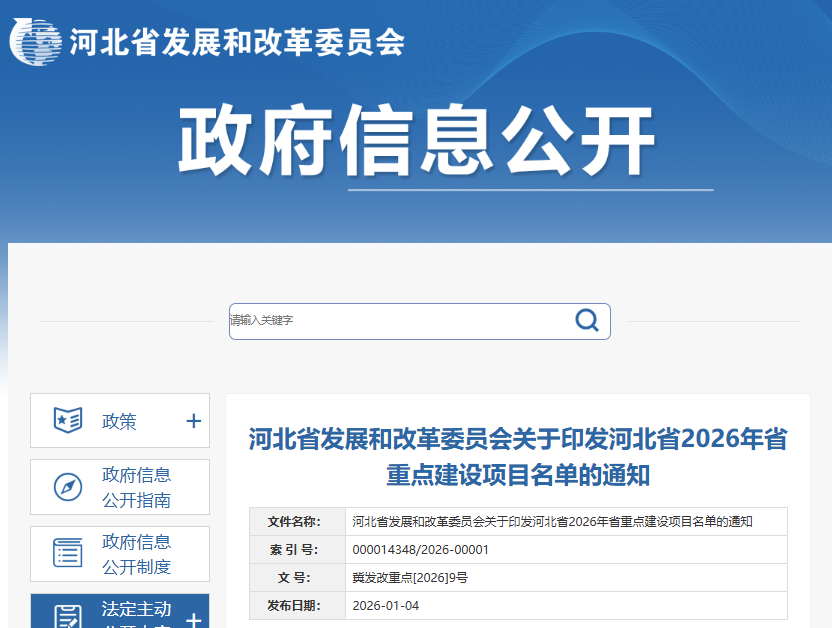Expand the 法定主动公开 sidebar section
The image size is (832, 628).
pos(192,620)
